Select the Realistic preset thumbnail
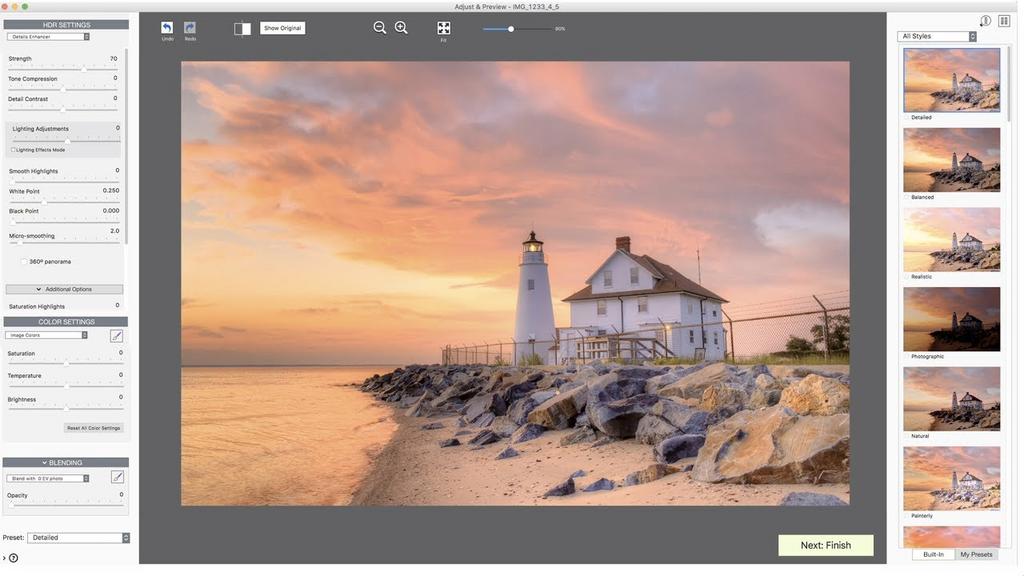This screenshot has width=1024, height=576. (952, 239)
